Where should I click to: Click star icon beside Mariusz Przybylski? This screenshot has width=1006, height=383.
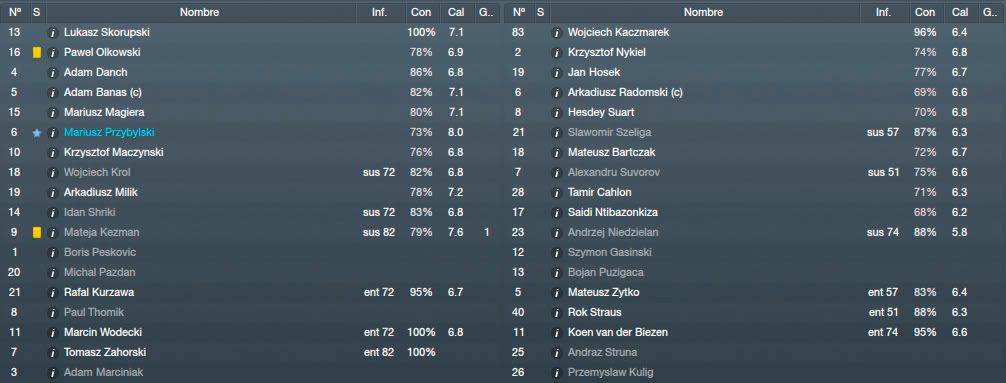(x=37, y=133)
